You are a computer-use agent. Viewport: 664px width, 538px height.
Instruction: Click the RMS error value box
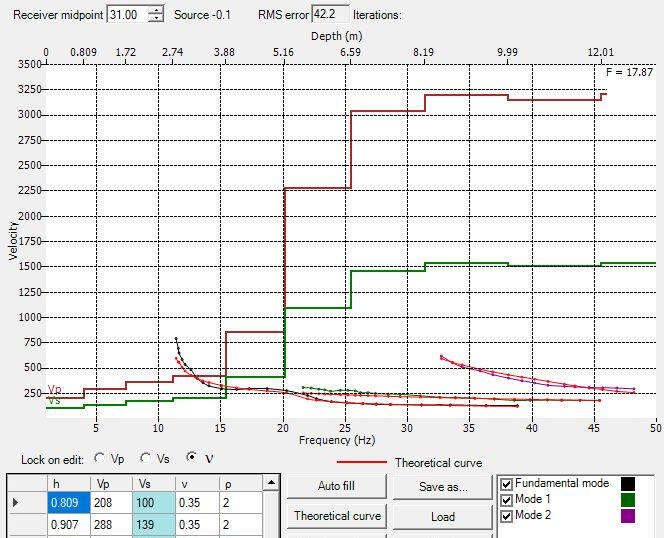329,15
